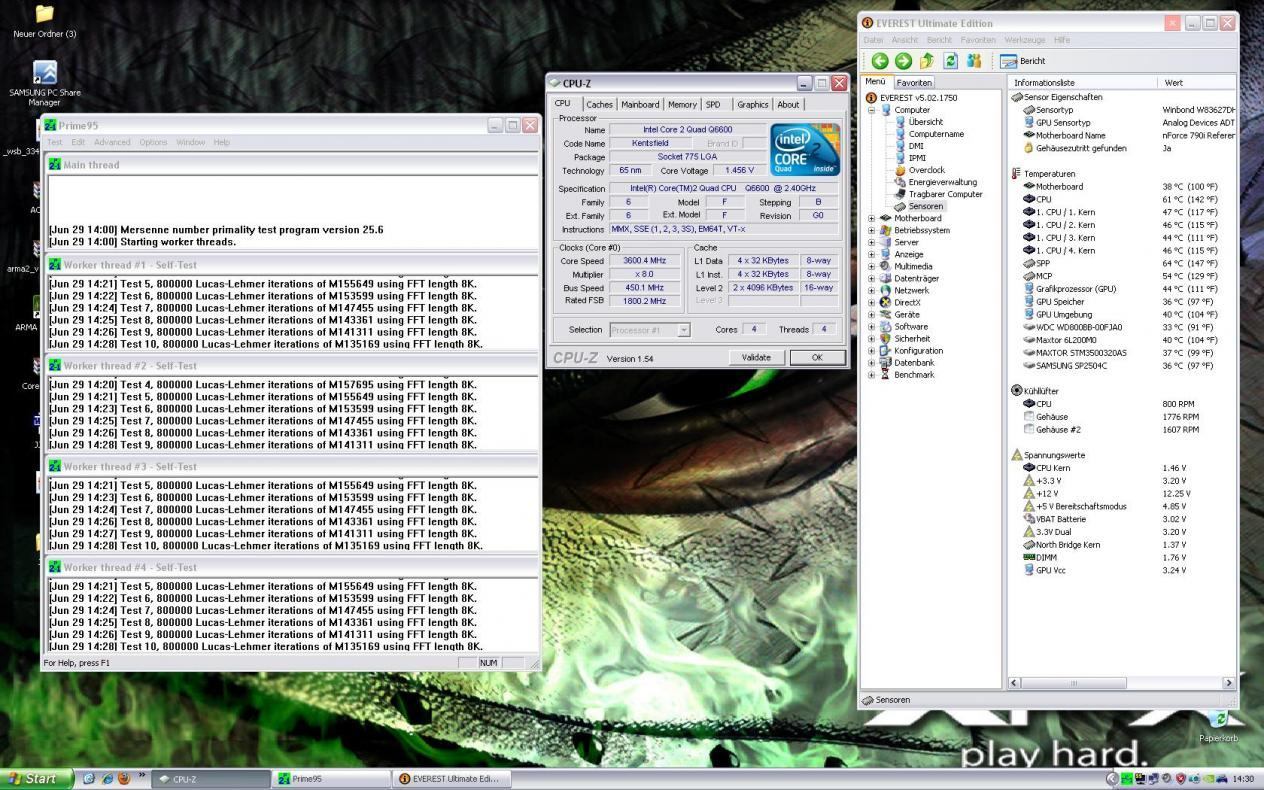This screenshot has height=790, width=1264.
Task: Select Tragbarer Computer in the EVEREST tree
Action: [x=945, y=194]
